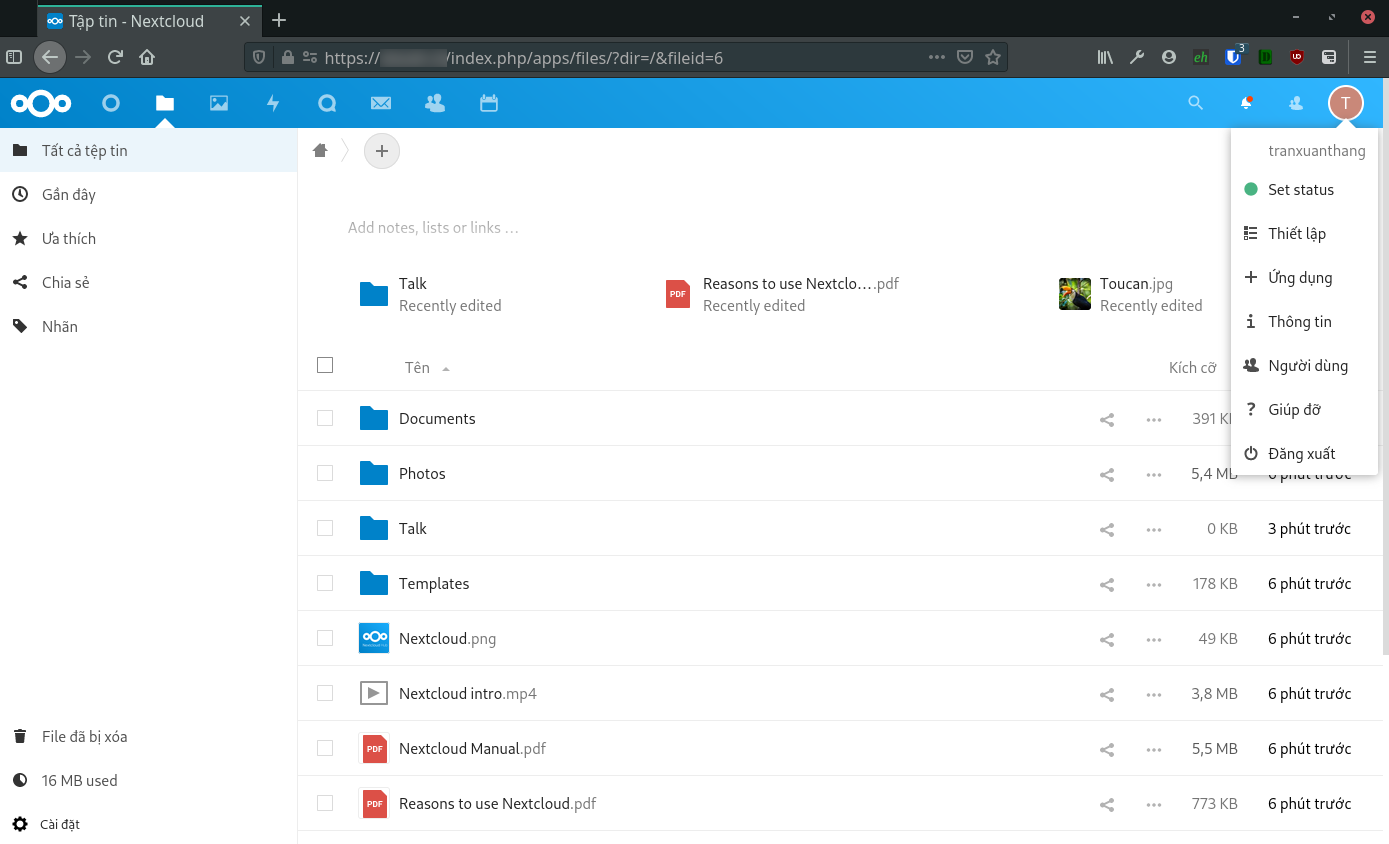The width and height of the screenshot is (1389, 844).
Task: Open more actions for Nextcloud Manual.pdf
Action: (1153, 749)
